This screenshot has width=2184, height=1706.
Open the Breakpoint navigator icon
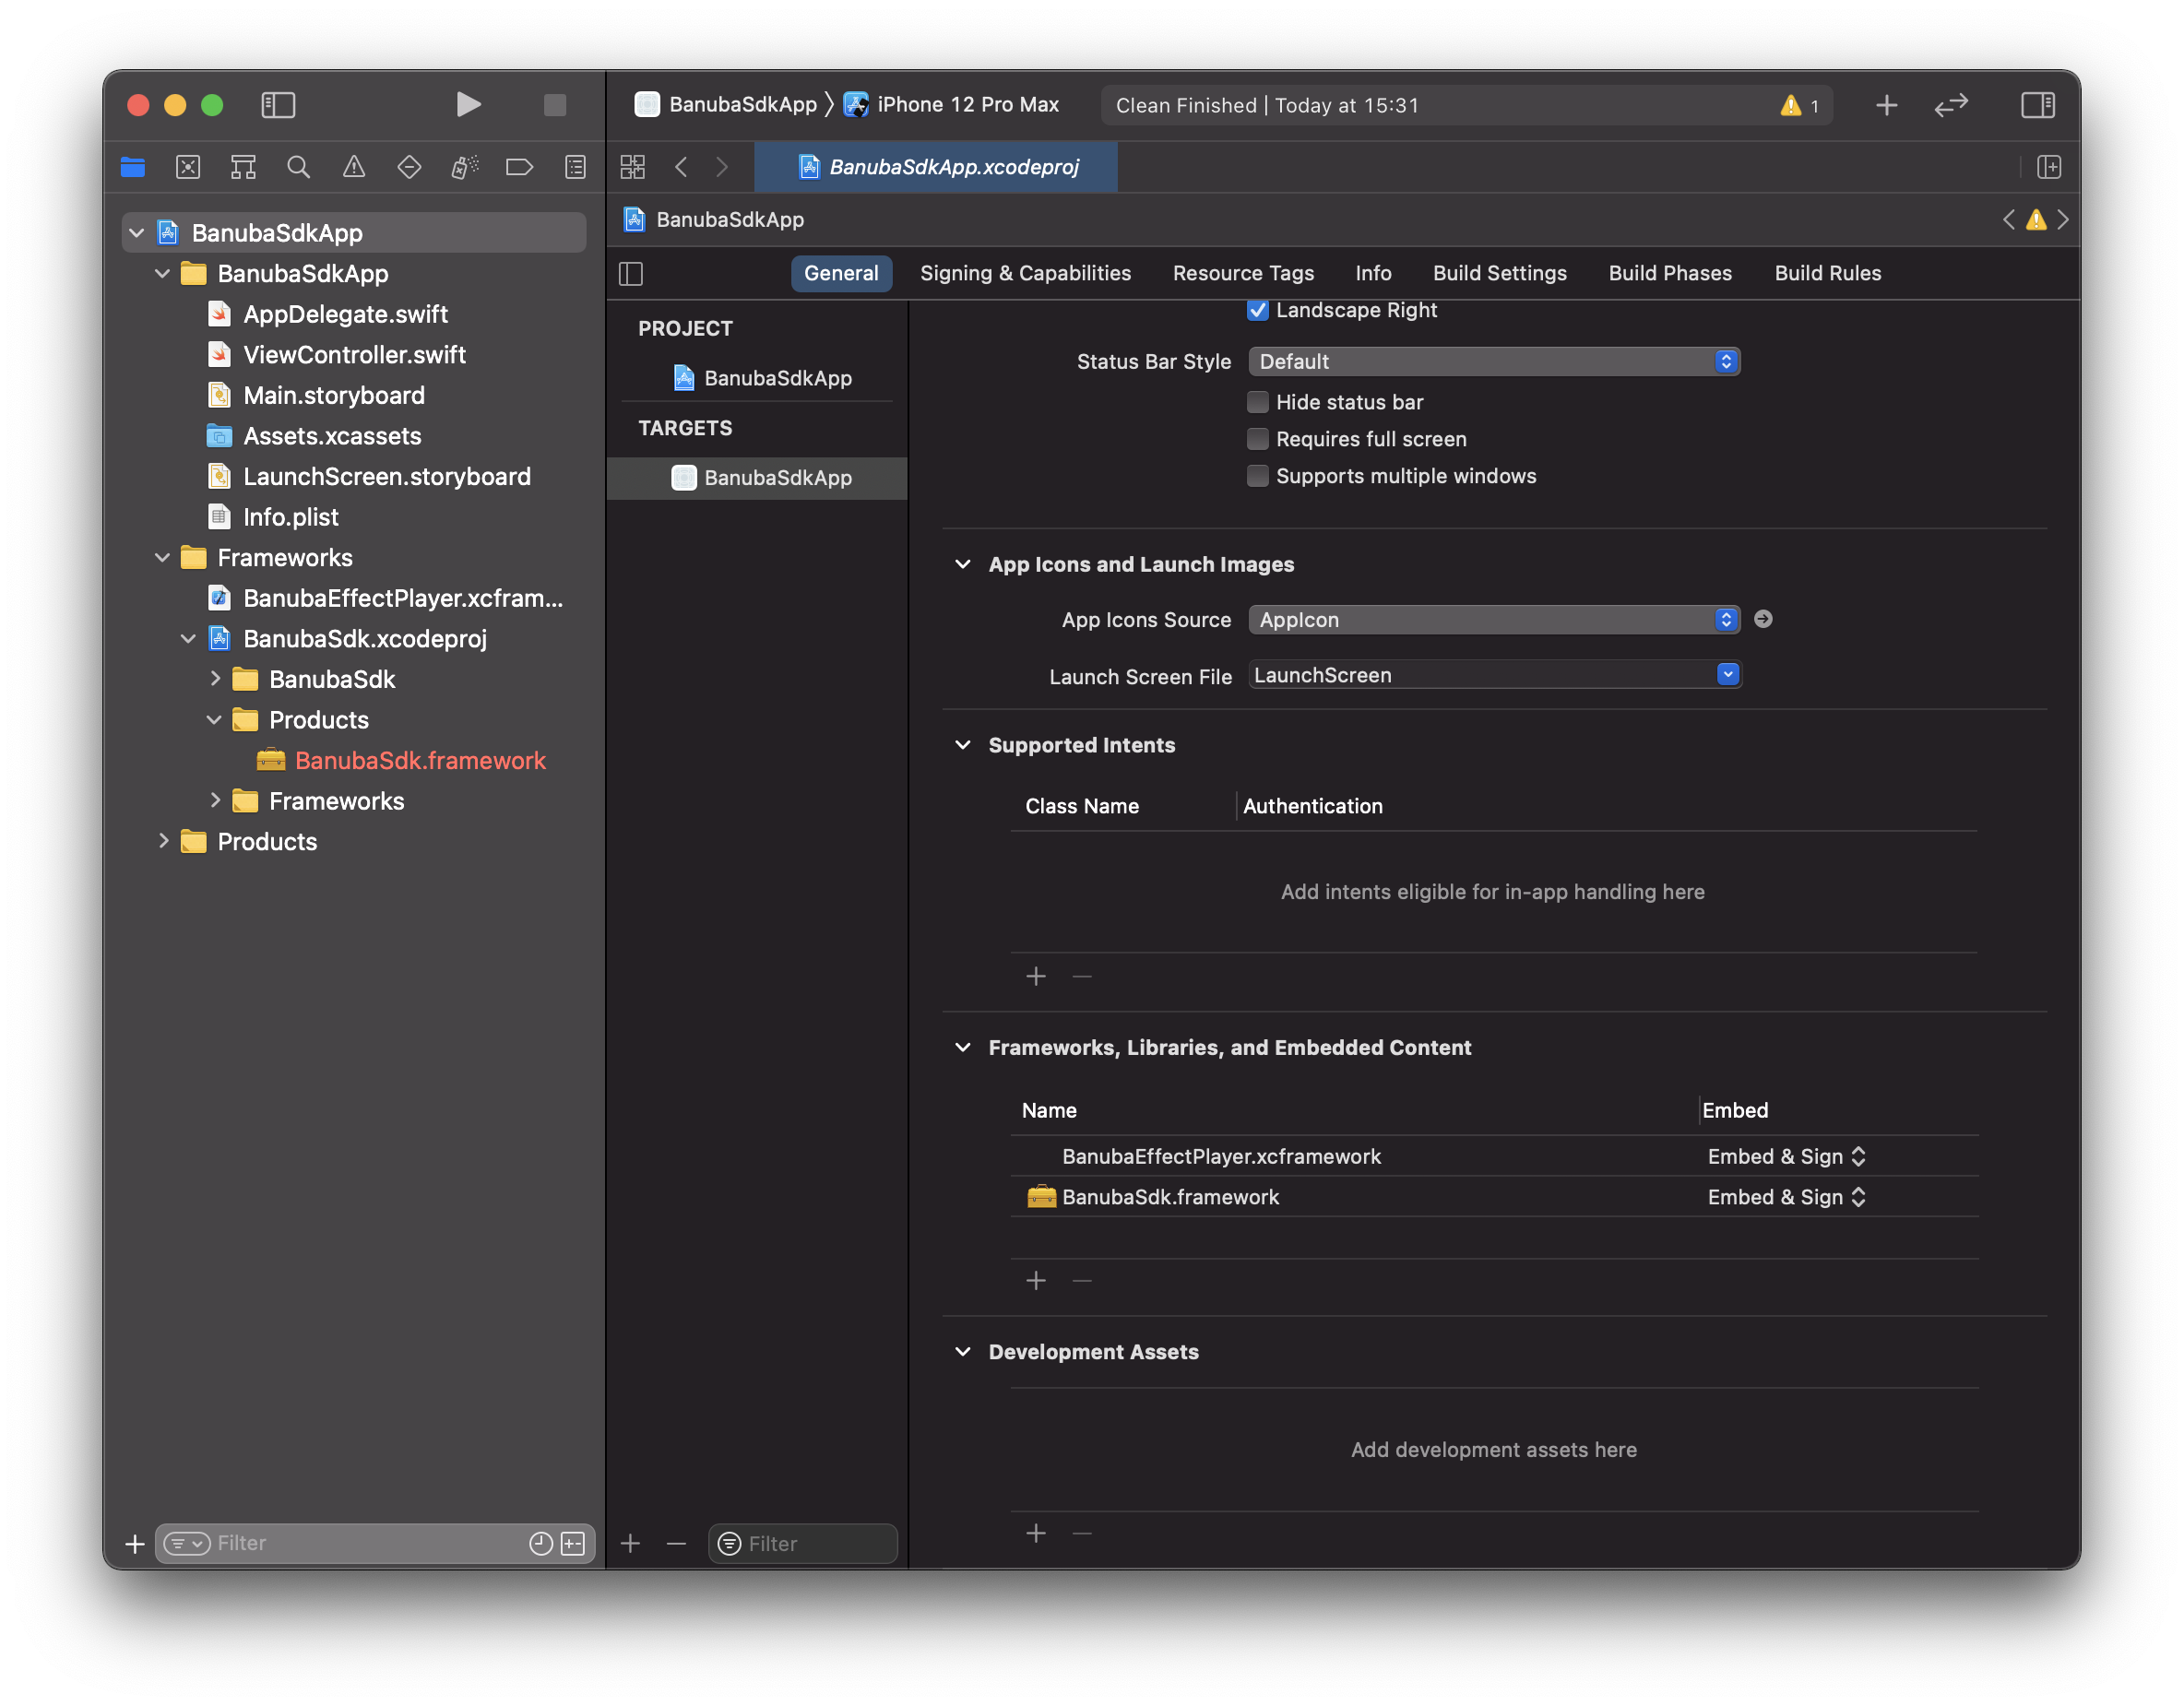519,167
